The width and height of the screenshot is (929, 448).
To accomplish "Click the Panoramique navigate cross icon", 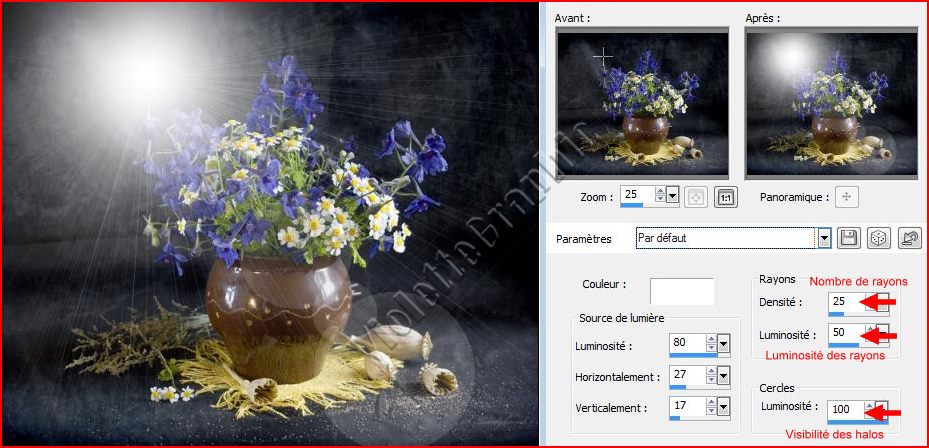I will pos(847,197).
